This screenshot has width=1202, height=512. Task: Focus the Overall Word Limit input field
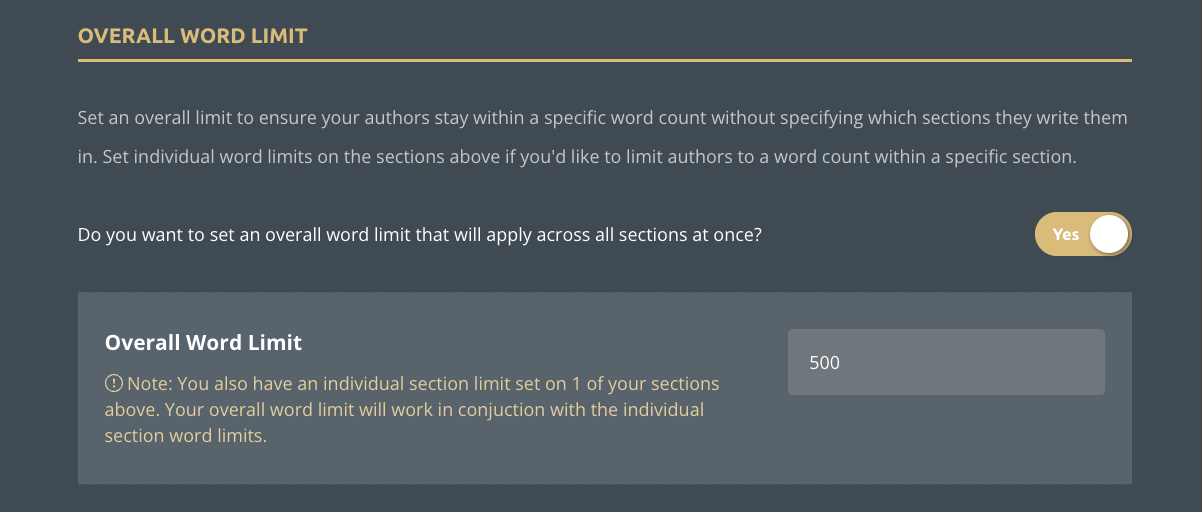(945, 362)
